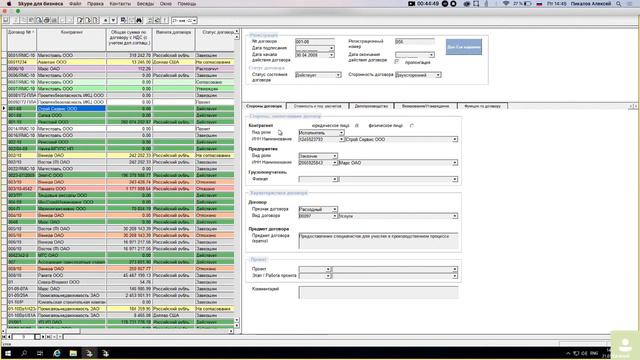Switch to the Функции по договору tab
The image size is (640, 360).
tap(482, 106)
